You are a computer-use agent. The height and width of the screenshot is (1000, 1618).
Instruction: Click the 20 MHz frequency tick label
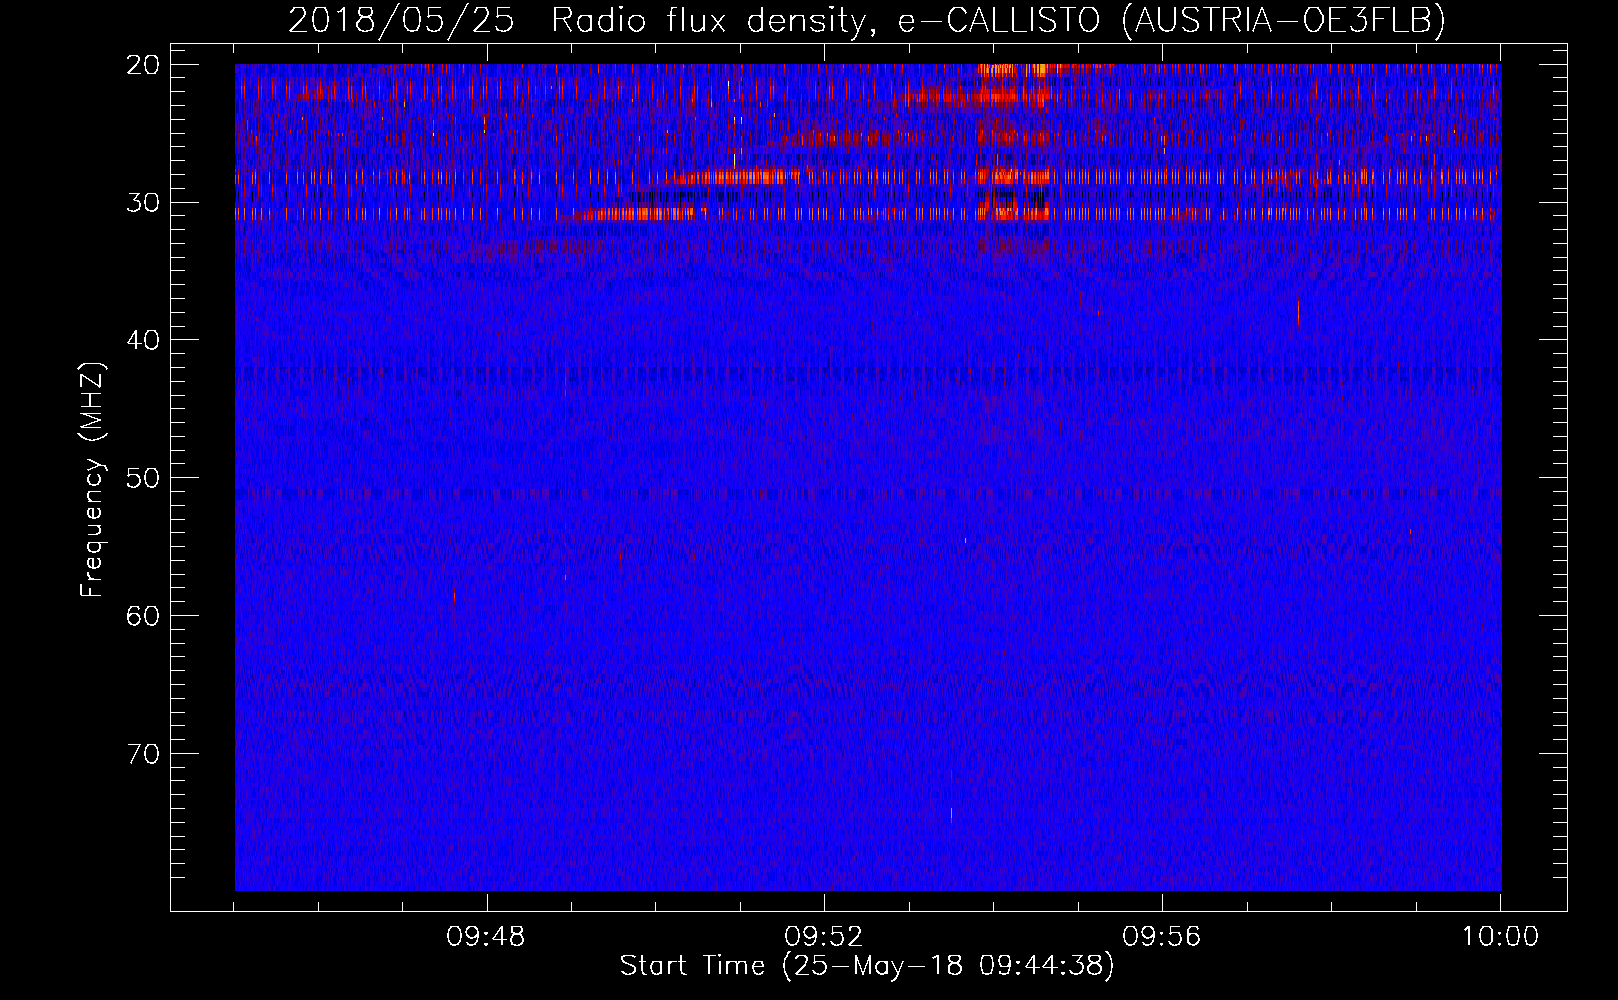[143, 65]
